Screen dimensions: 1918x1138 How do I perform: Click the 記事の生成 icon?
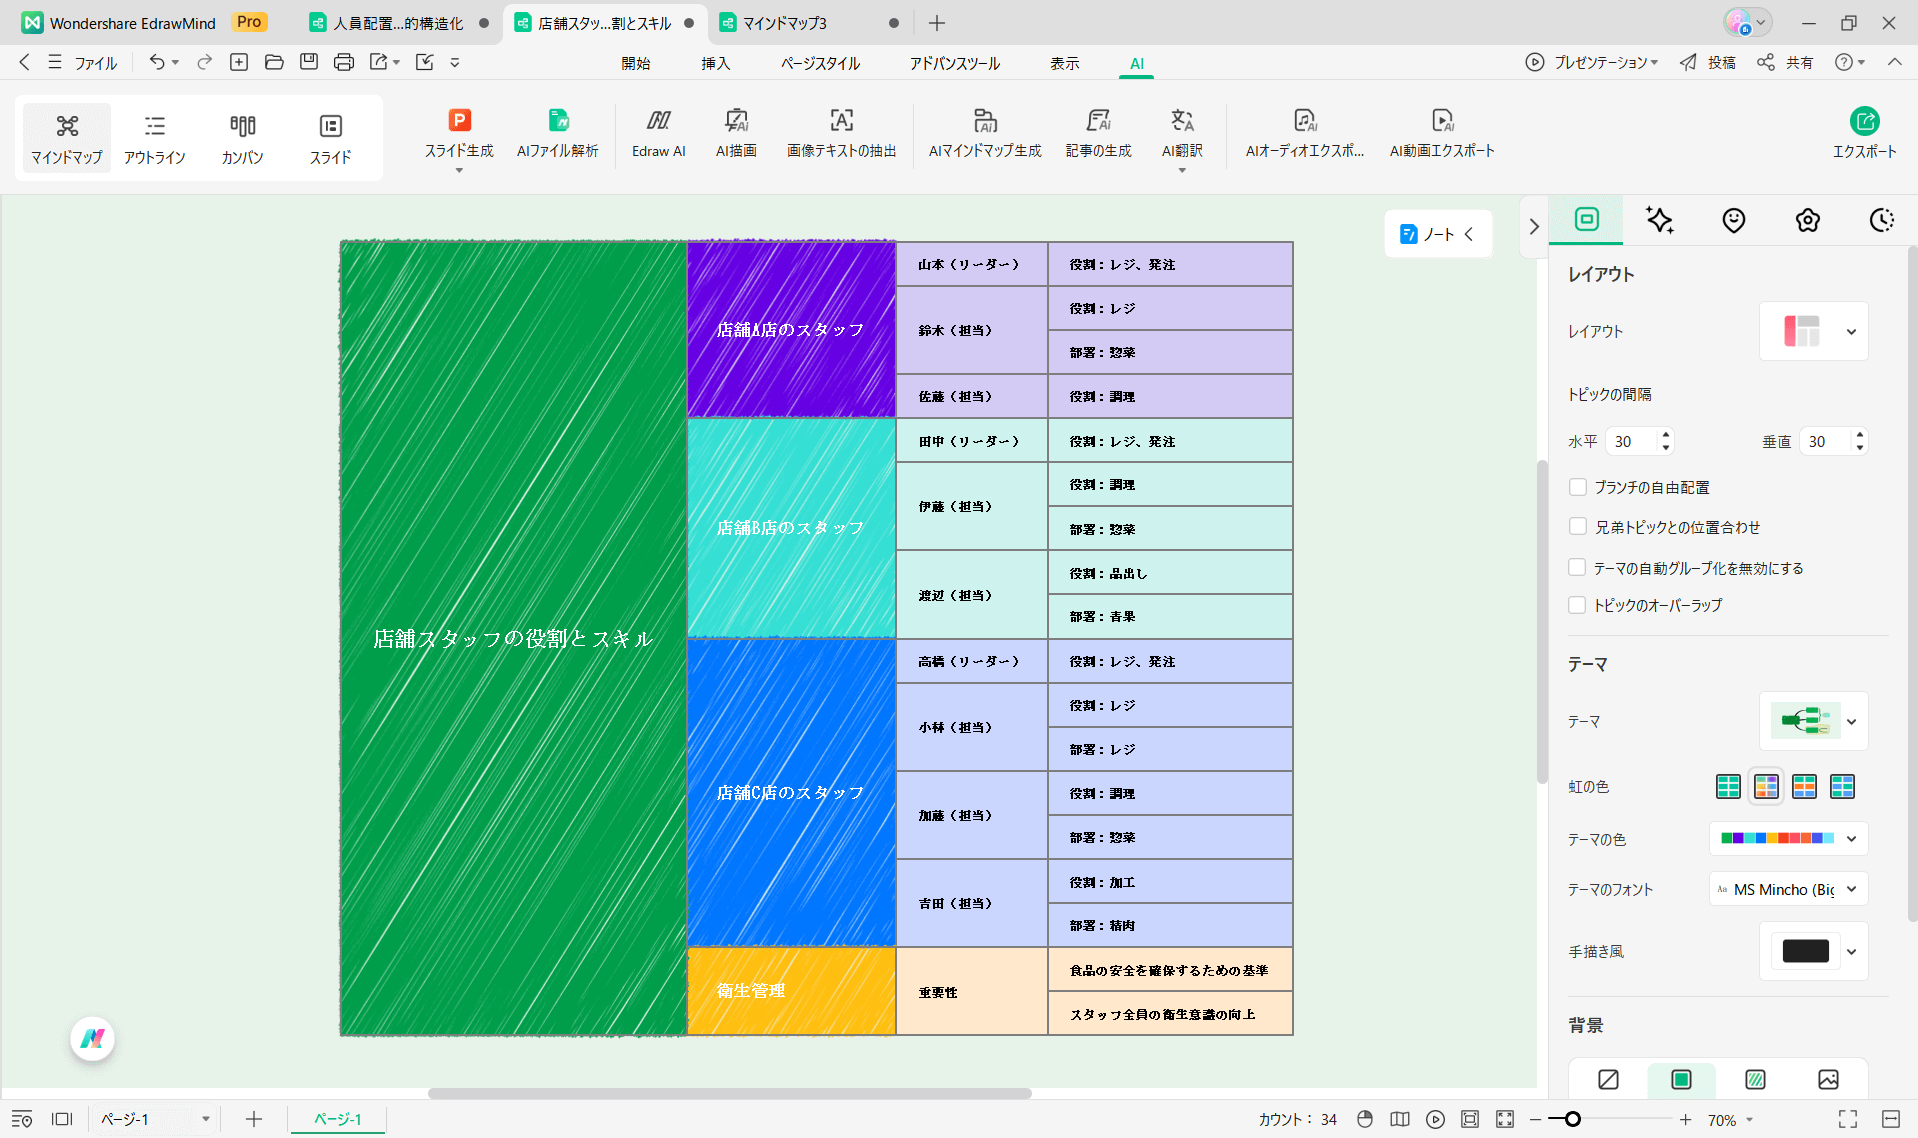point(1098,121)
